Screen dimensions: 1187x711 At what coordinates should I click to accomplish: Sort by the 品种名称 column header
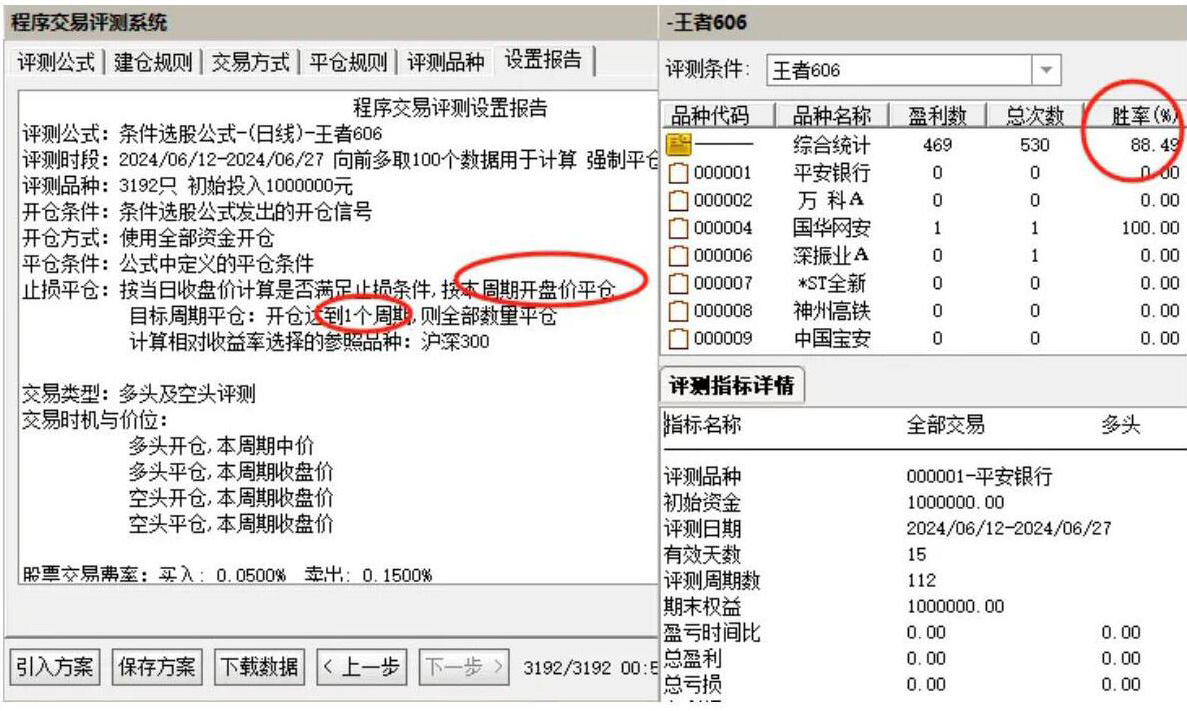831,116
